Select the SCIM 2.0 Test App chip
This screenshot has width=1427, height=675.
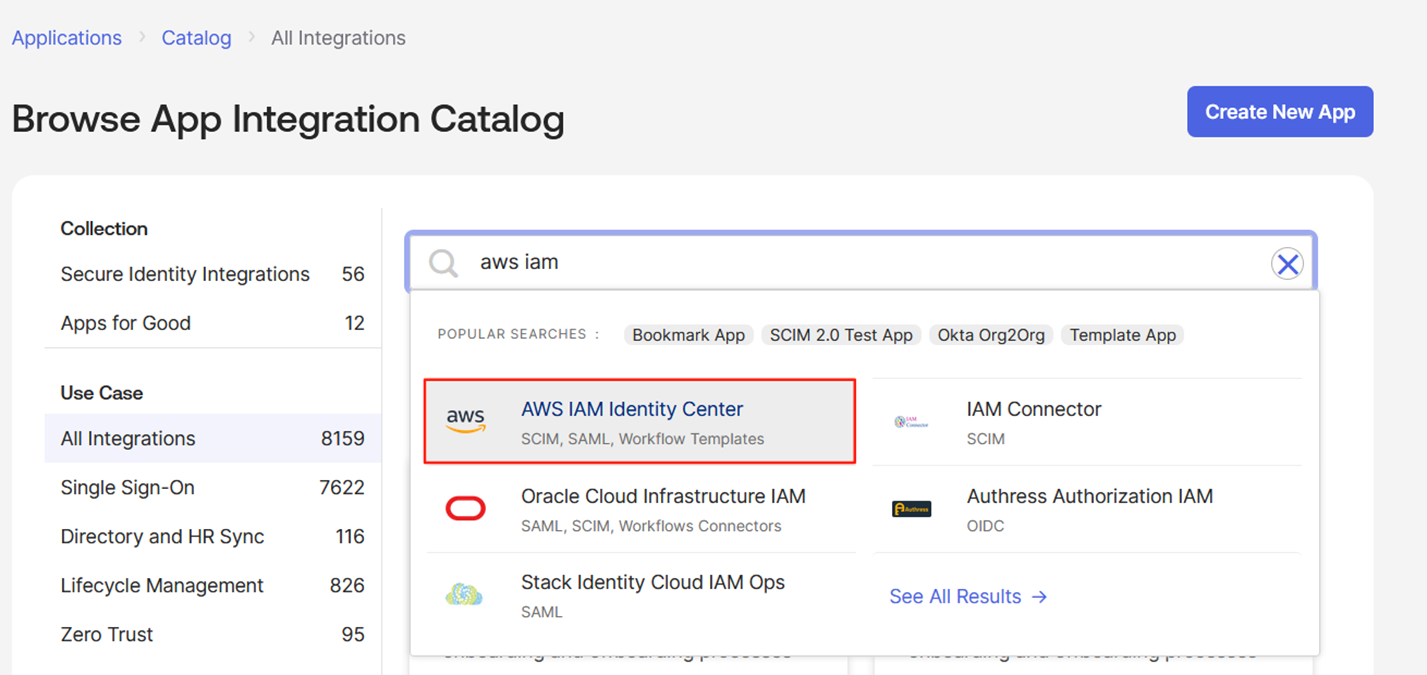841,335
